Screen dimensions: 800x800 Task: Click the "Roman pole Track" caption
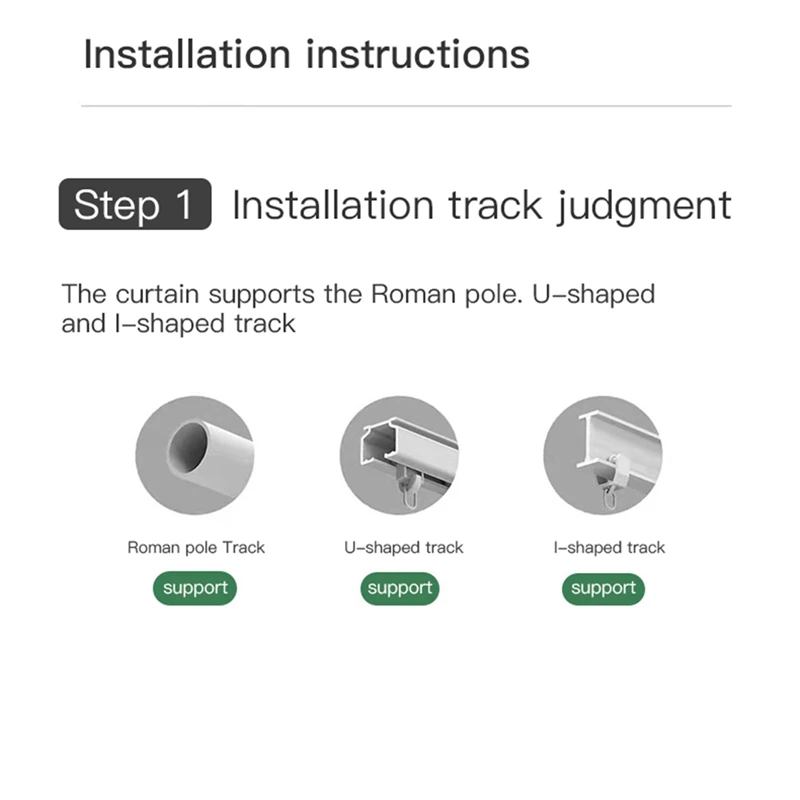click(196, 547)
